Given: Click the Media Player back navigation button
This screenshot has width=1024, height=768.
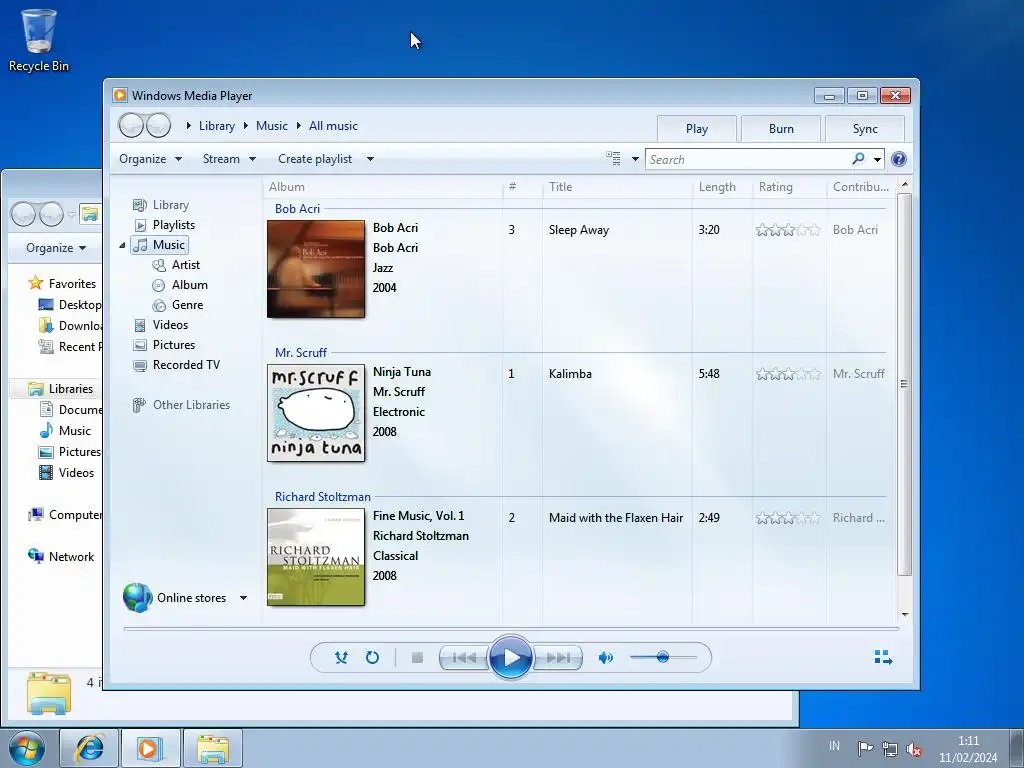Looking at the screenshot, I should [131, 125].
